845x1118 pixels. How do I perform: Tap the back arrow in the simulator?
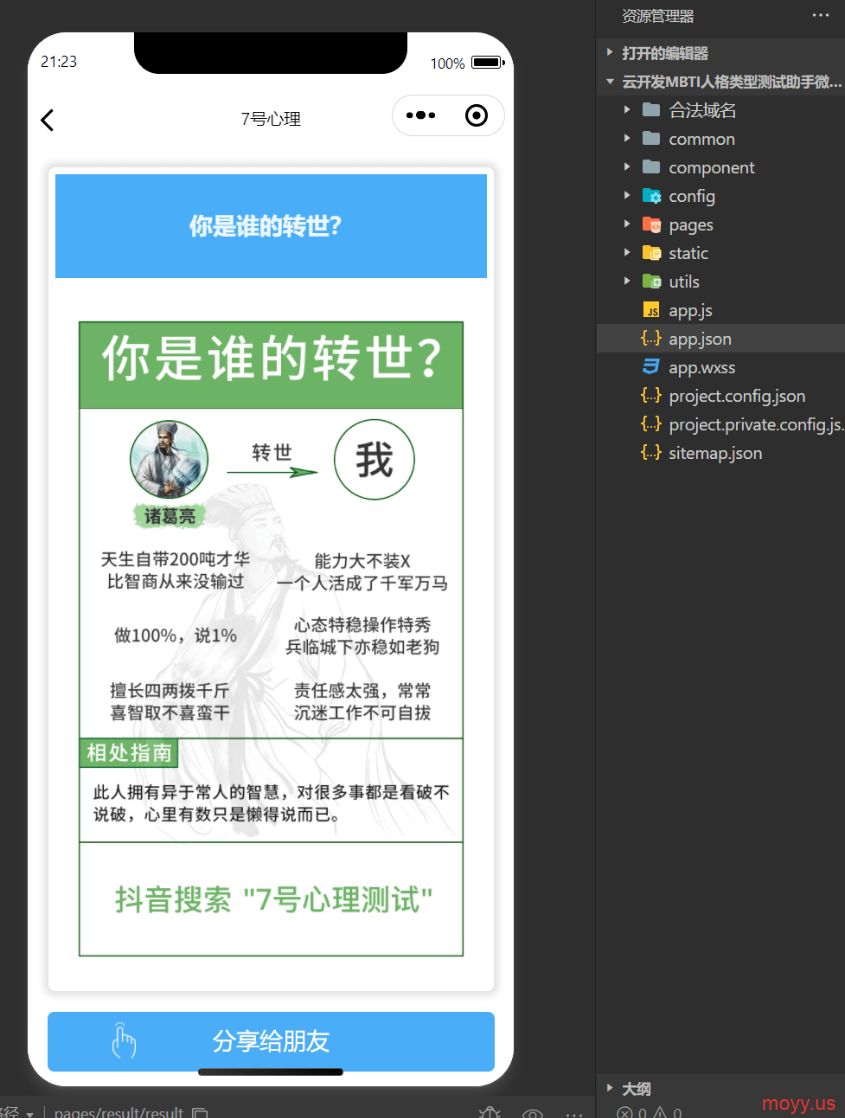47,120
